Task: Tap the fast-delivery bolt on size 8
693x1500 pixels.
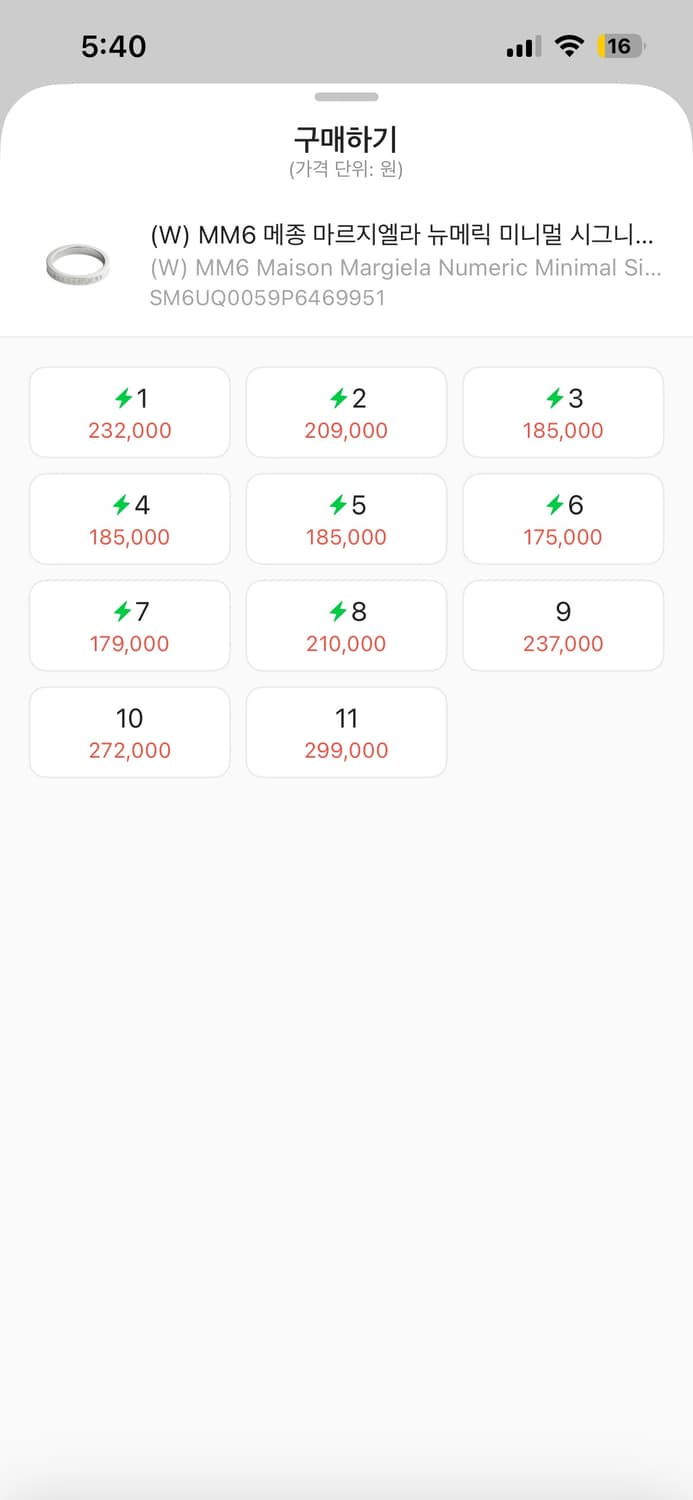Action: [x=339, y=612]
